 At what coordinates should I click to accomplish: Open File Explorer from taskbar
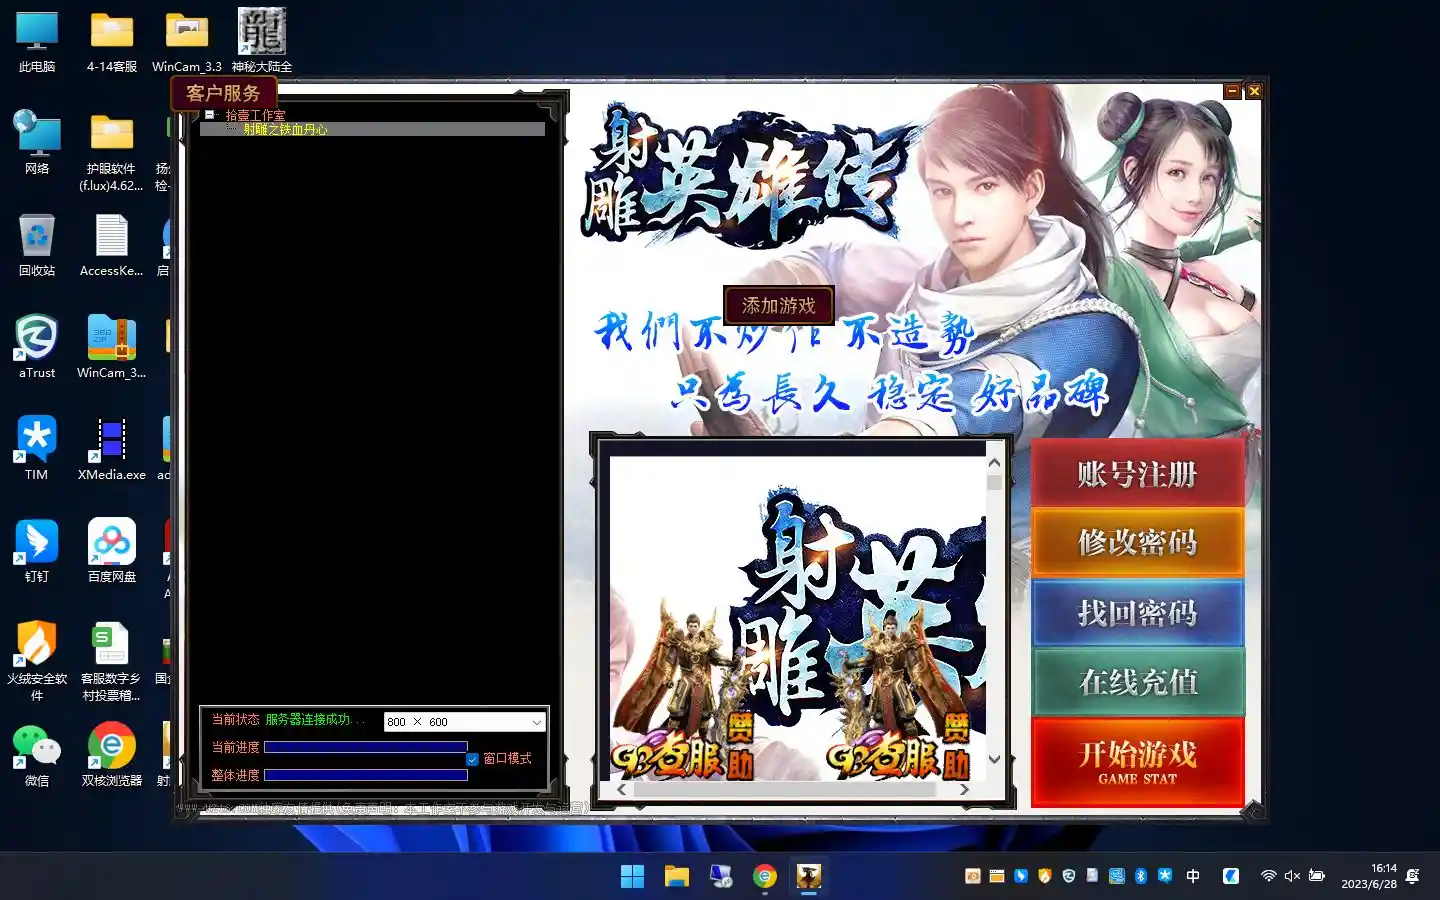coord(677,877)
